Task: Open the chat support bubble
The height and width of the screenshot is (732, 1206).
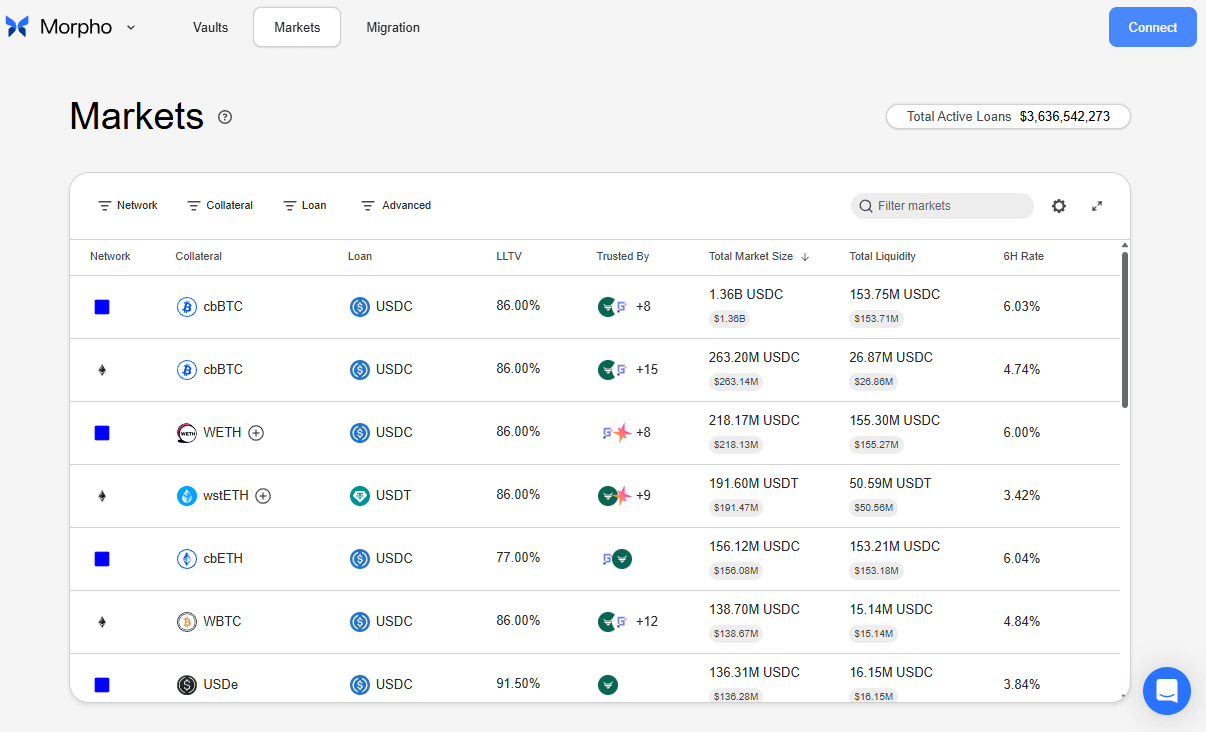Action: (x=1167, y=691)
